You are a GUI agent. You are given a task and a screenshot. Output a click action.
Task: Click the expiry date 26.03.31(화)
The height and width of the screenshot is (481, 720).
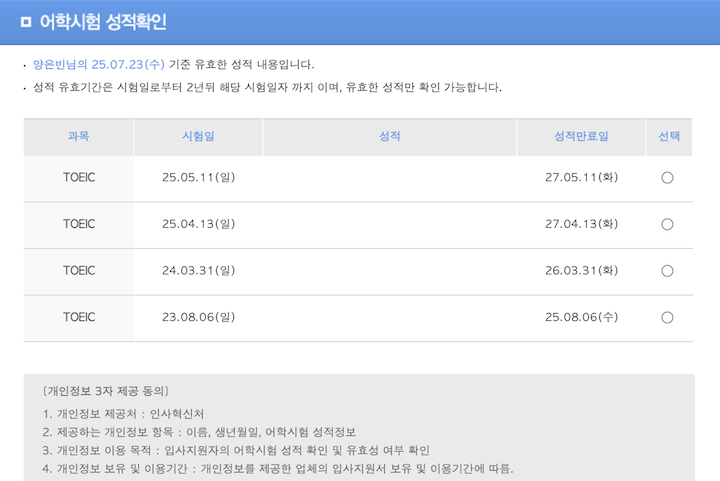click(582, 270)
